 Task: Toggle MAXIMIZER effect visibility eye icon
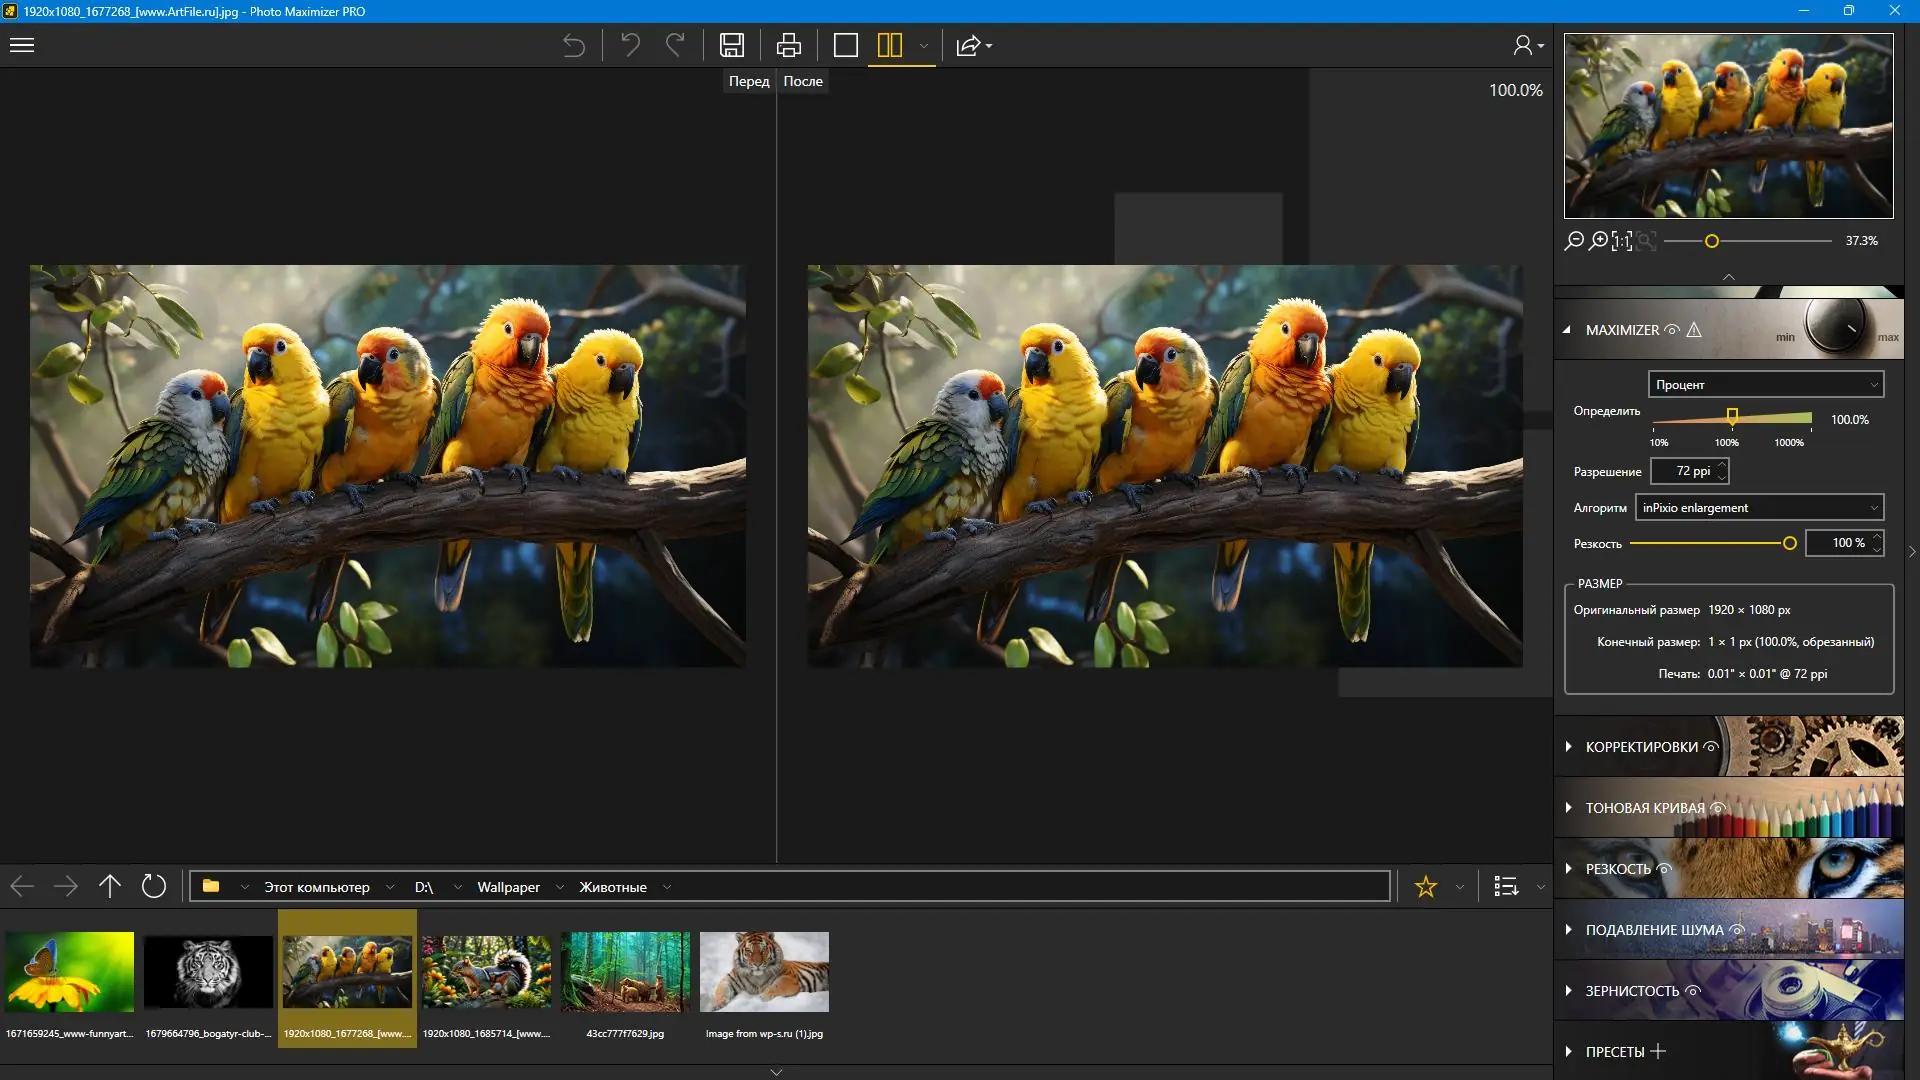click(x=1671, y=330)
